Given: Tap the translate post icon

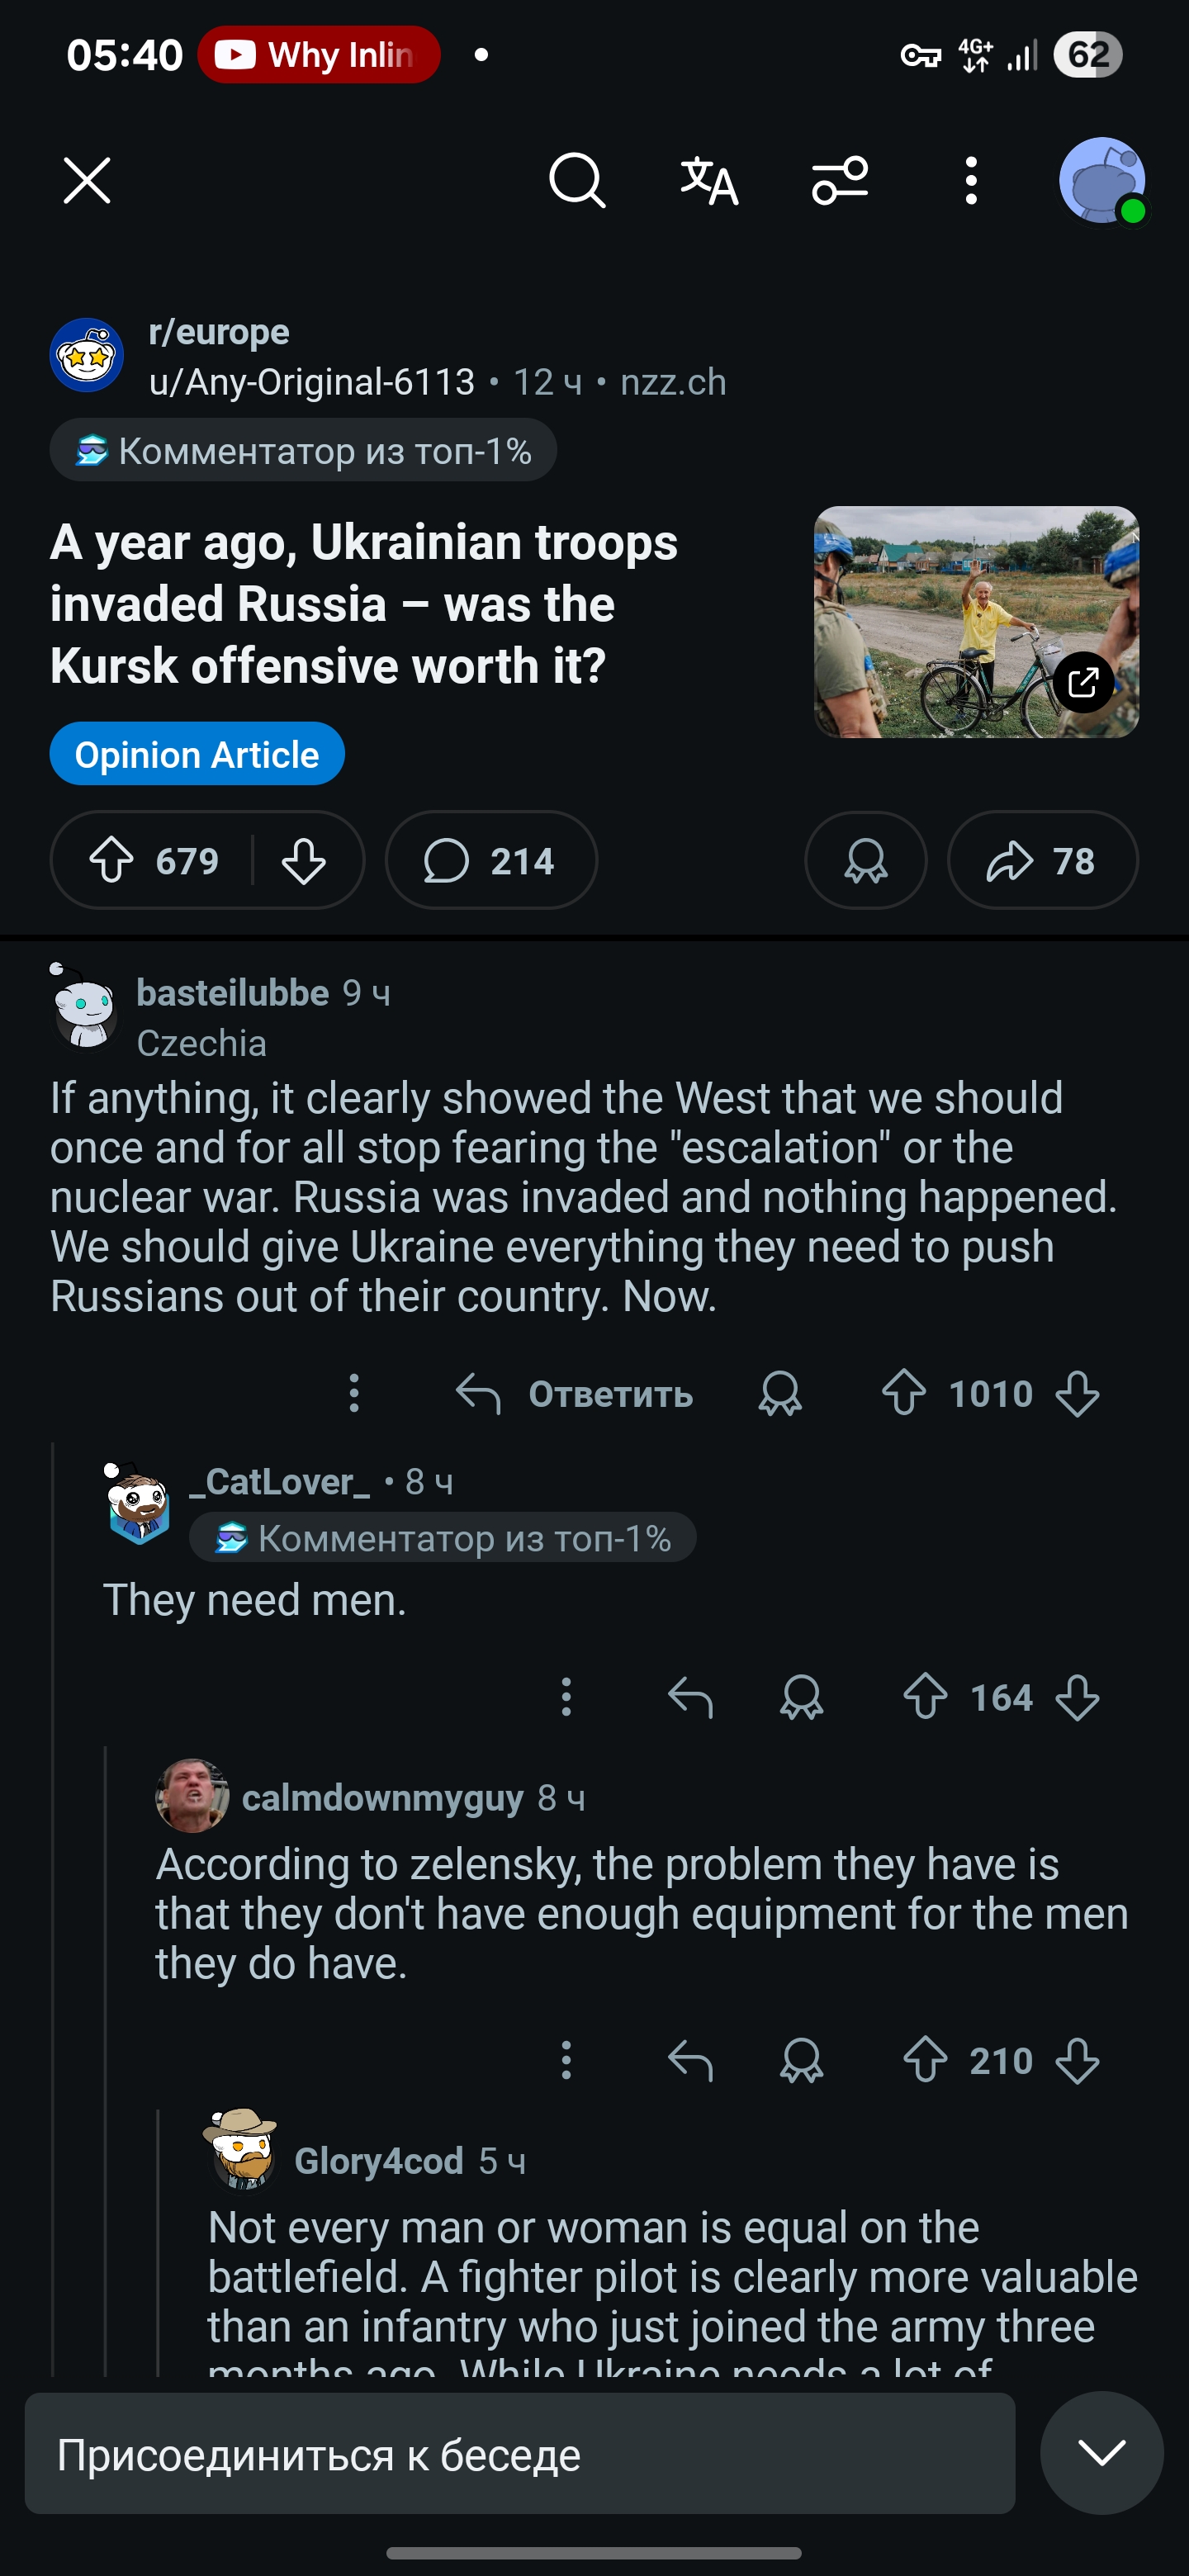Looking at the screenshot, I should [x=709, y=181].
